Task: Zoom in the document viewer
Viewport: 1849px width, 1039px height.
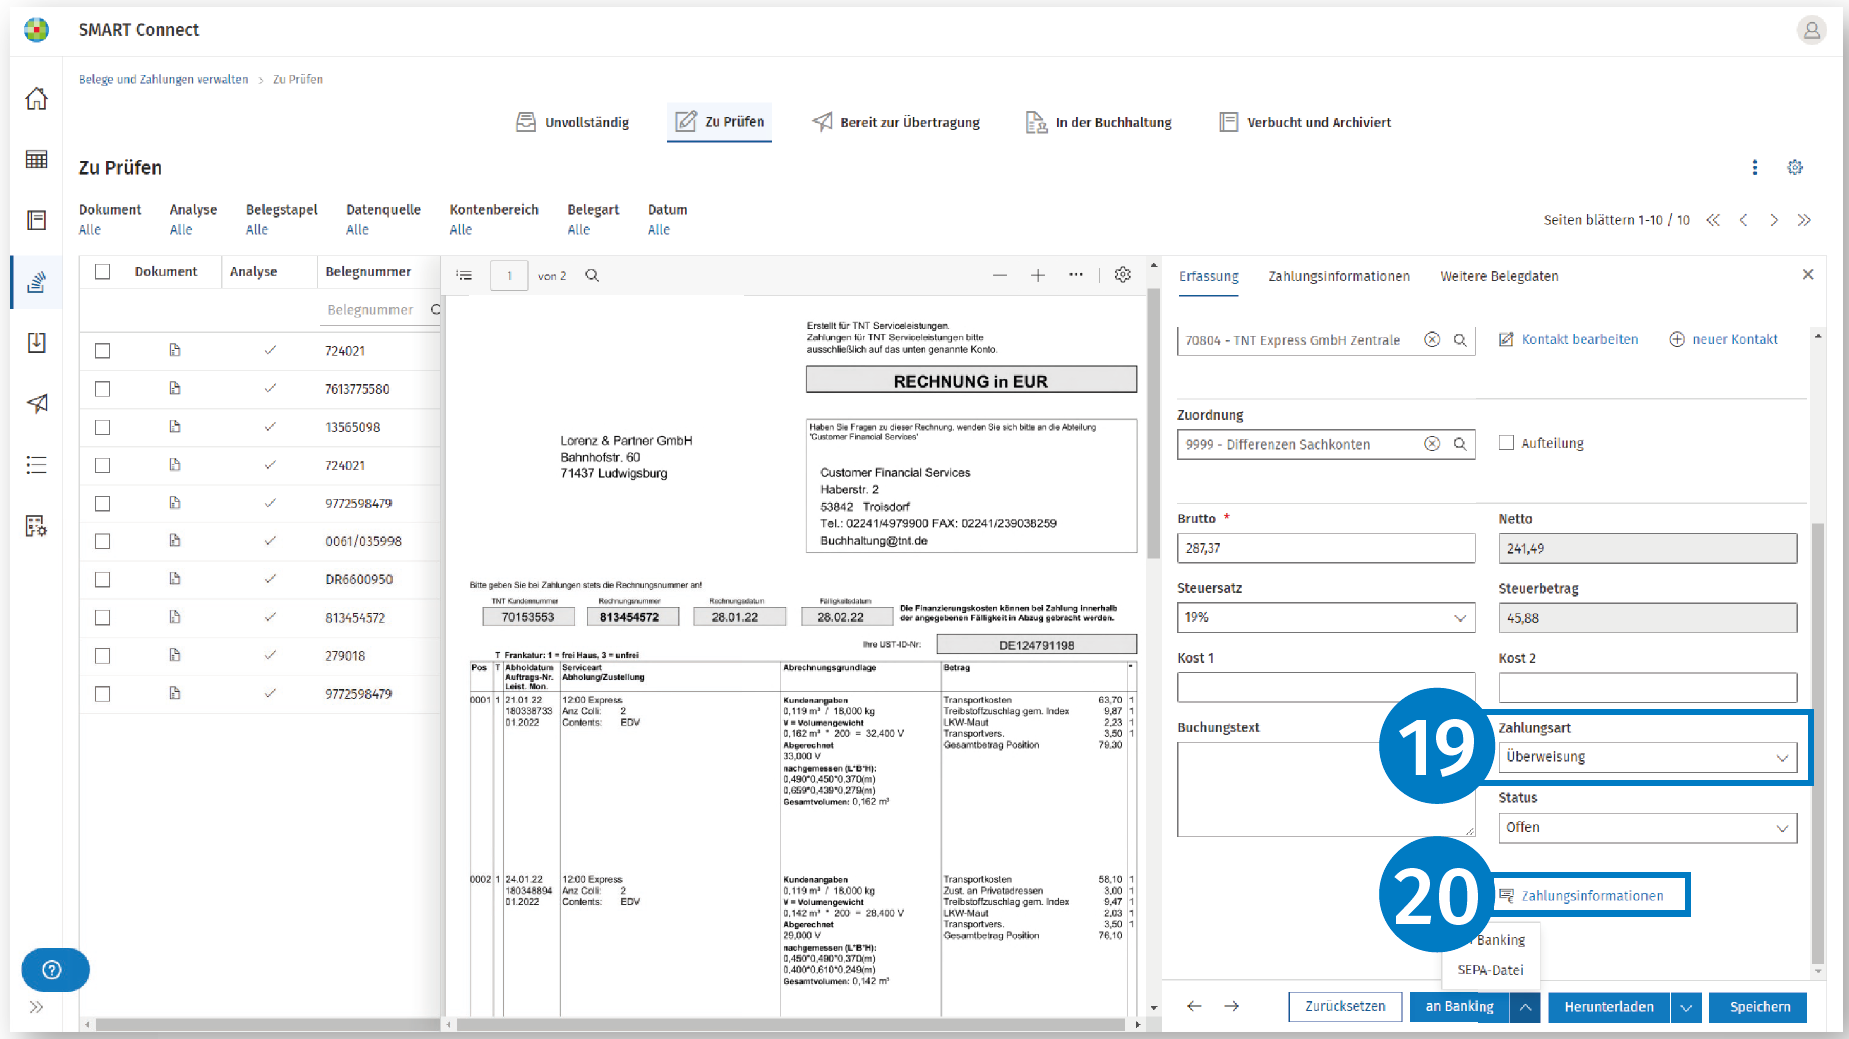Action: [1038, 275]
